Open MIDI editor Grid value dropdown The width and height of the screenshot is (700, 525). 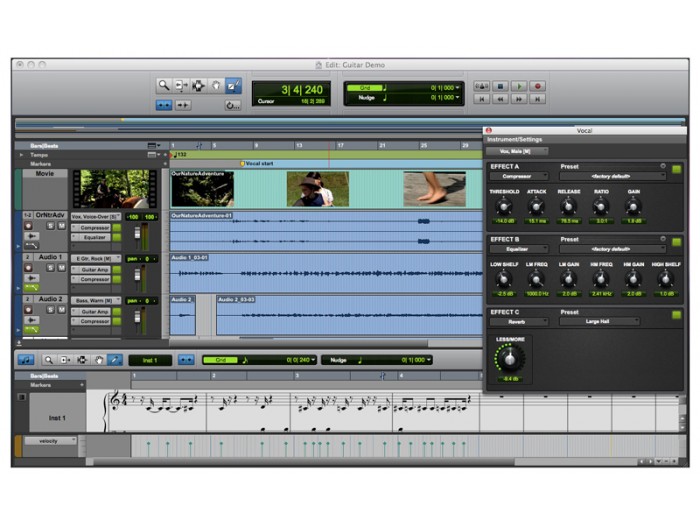(x=313, y=360)
